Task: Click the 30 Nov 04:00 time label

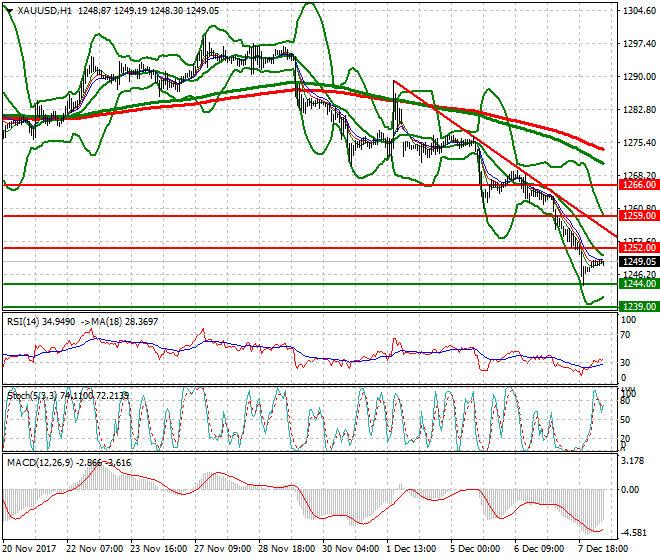Action: [x=351, y=549]
